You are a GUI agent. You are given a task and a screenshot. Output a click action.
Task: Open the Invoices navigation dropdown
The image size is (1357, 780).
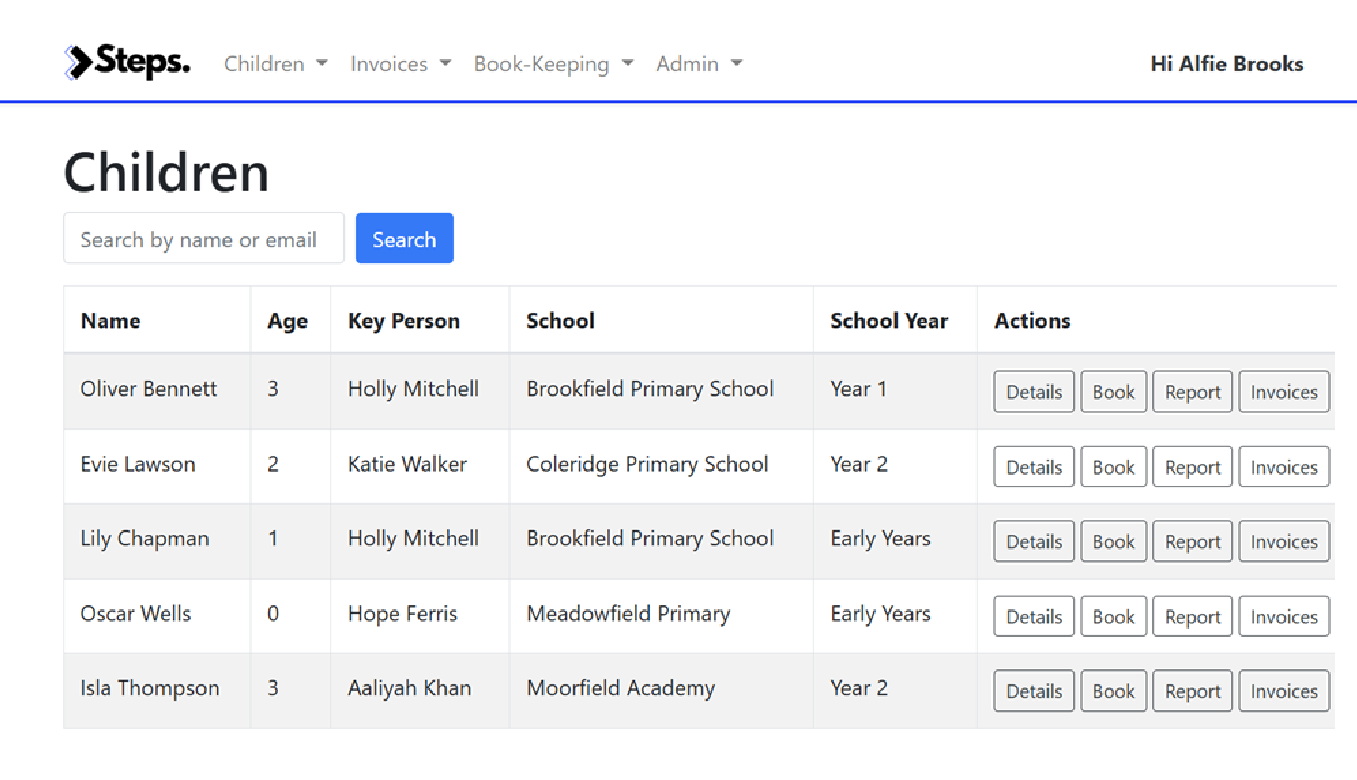pos(400,64)
